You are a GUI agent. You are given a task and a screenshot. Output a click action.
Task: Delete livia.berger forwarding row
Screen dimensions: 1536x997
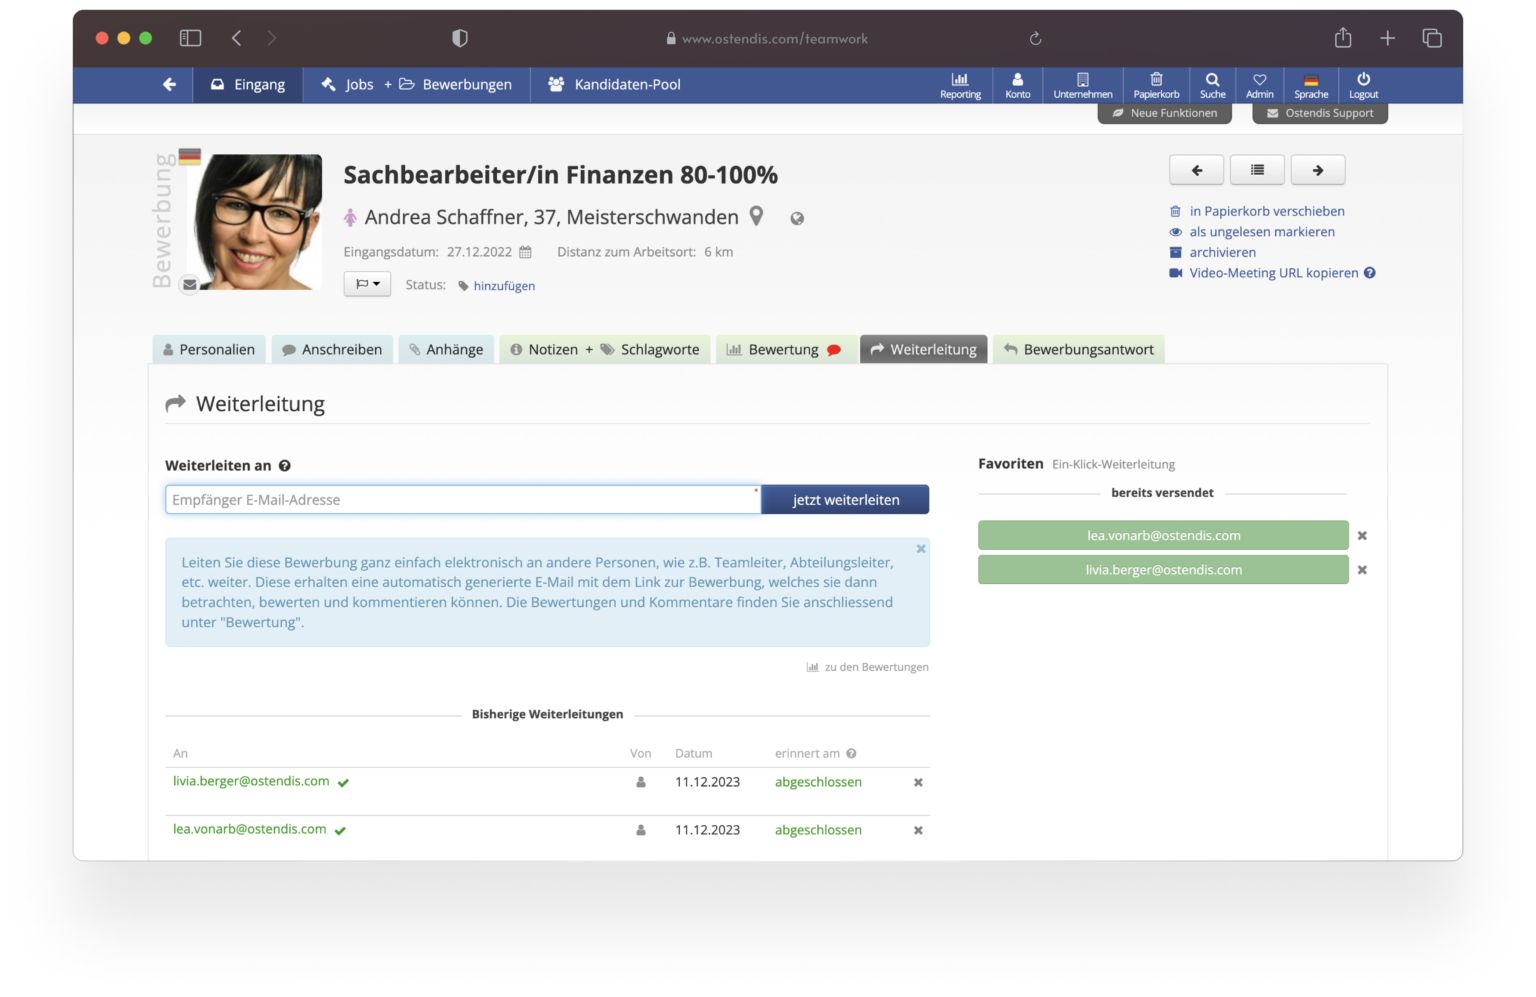918,783
